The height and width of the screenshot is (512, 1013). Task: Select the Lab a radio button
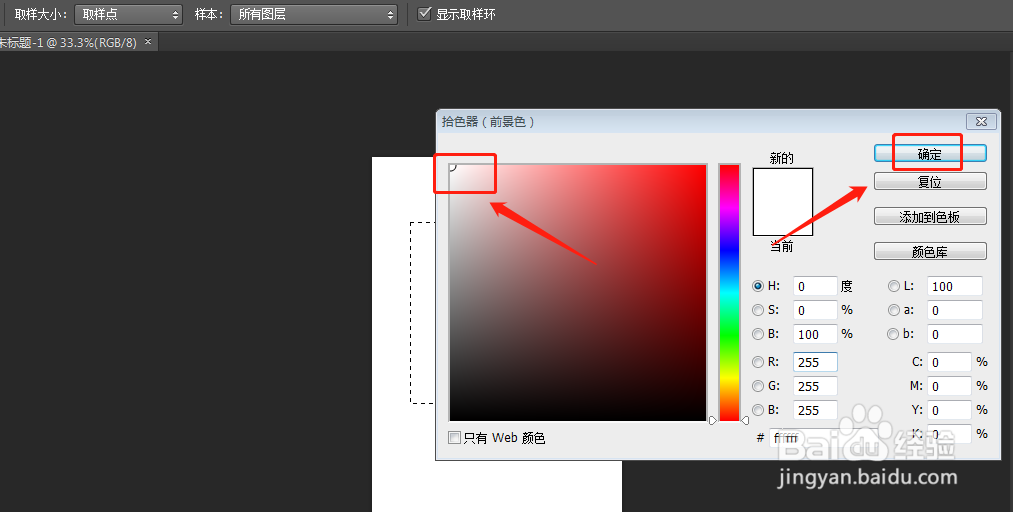pyautogui.click(x=893, y=310)
